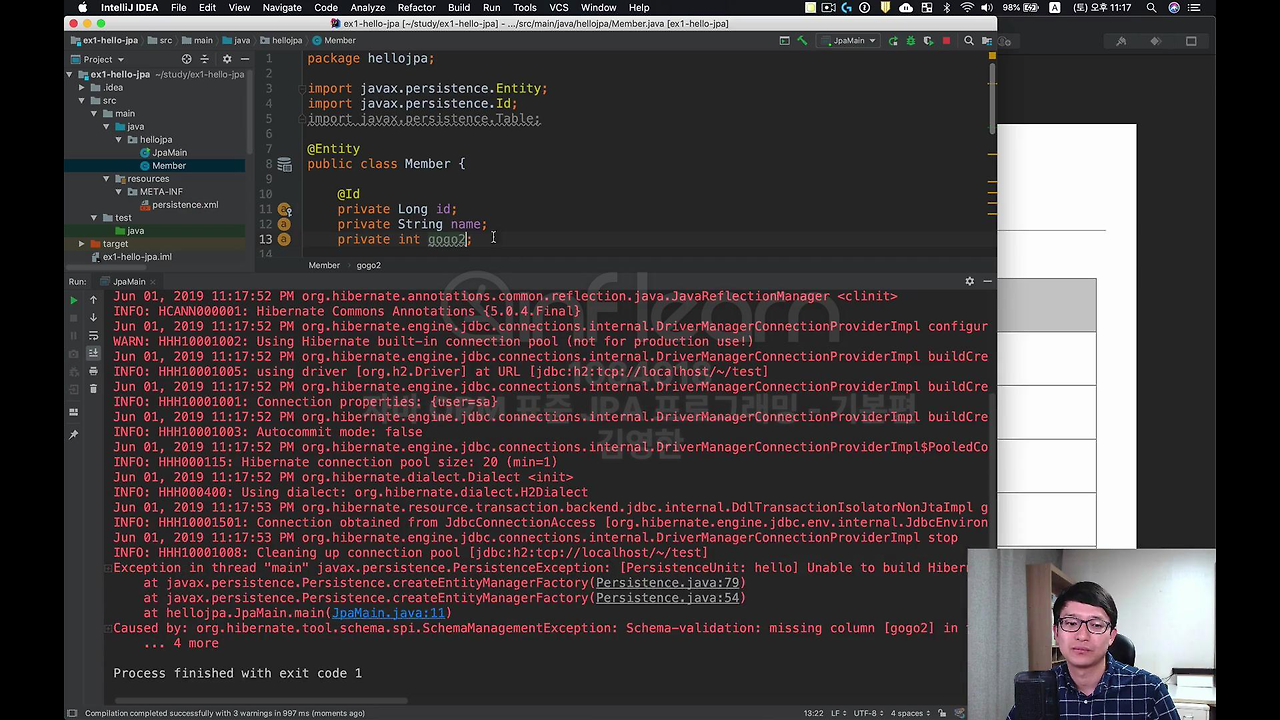The height and width of the screenshot is (720, 1280).
Task: Open the Navigate menu
Action: coord(282,7)
